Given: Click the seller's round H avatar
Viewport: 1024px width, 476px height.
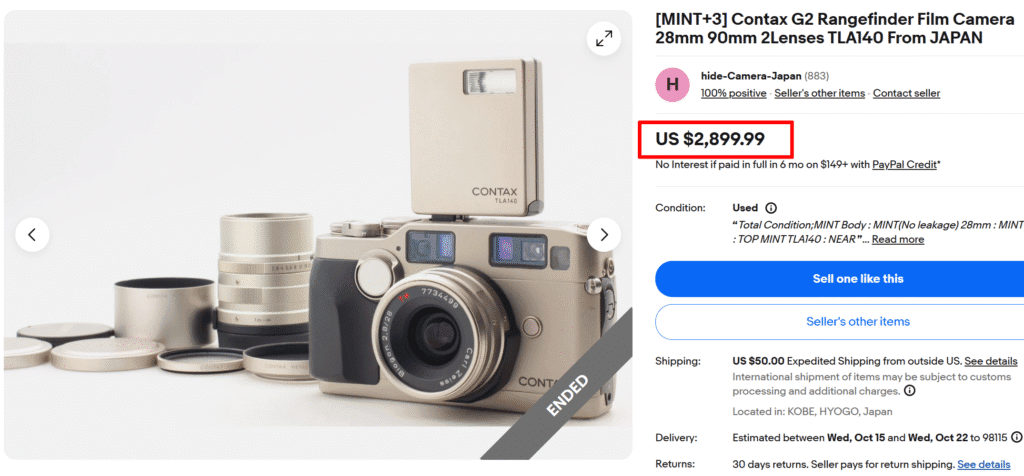Looking at the screenshot, I should 672,85.
